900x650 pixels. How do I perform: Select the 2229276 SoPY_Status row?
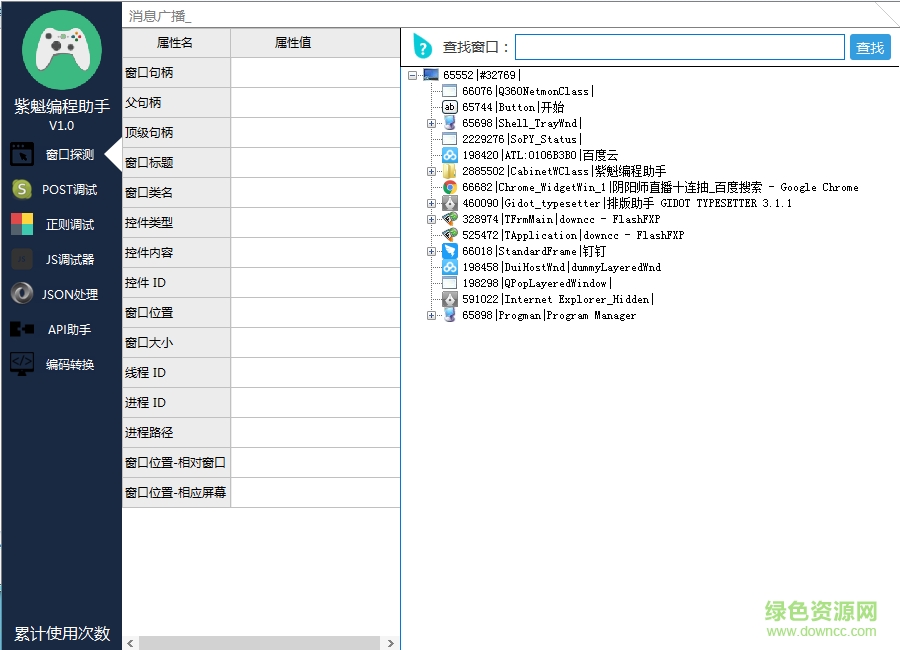tap(522, 139)
